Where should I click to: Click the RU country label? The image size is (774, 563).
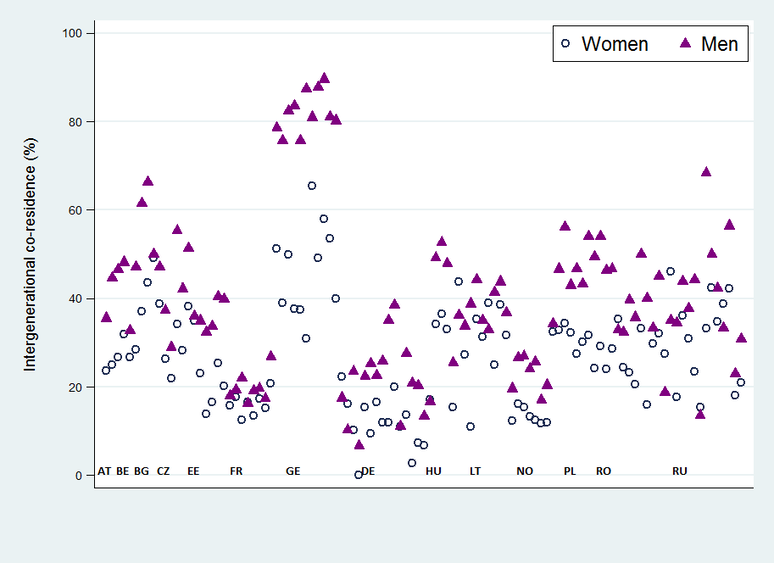(x=680, y=471)
